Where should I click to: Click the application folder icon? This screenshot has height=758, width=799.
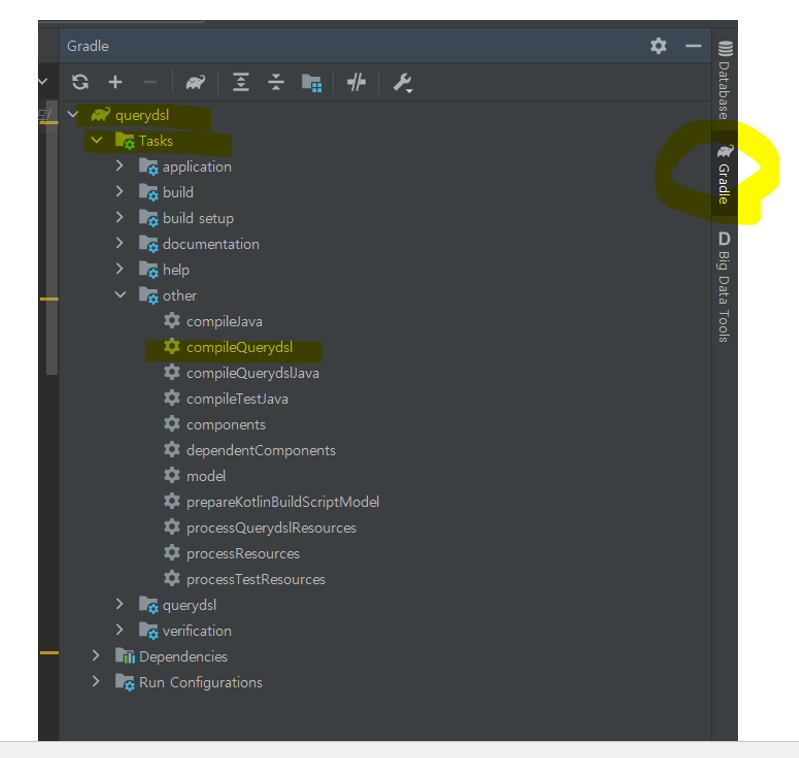[x=149, y=167]
